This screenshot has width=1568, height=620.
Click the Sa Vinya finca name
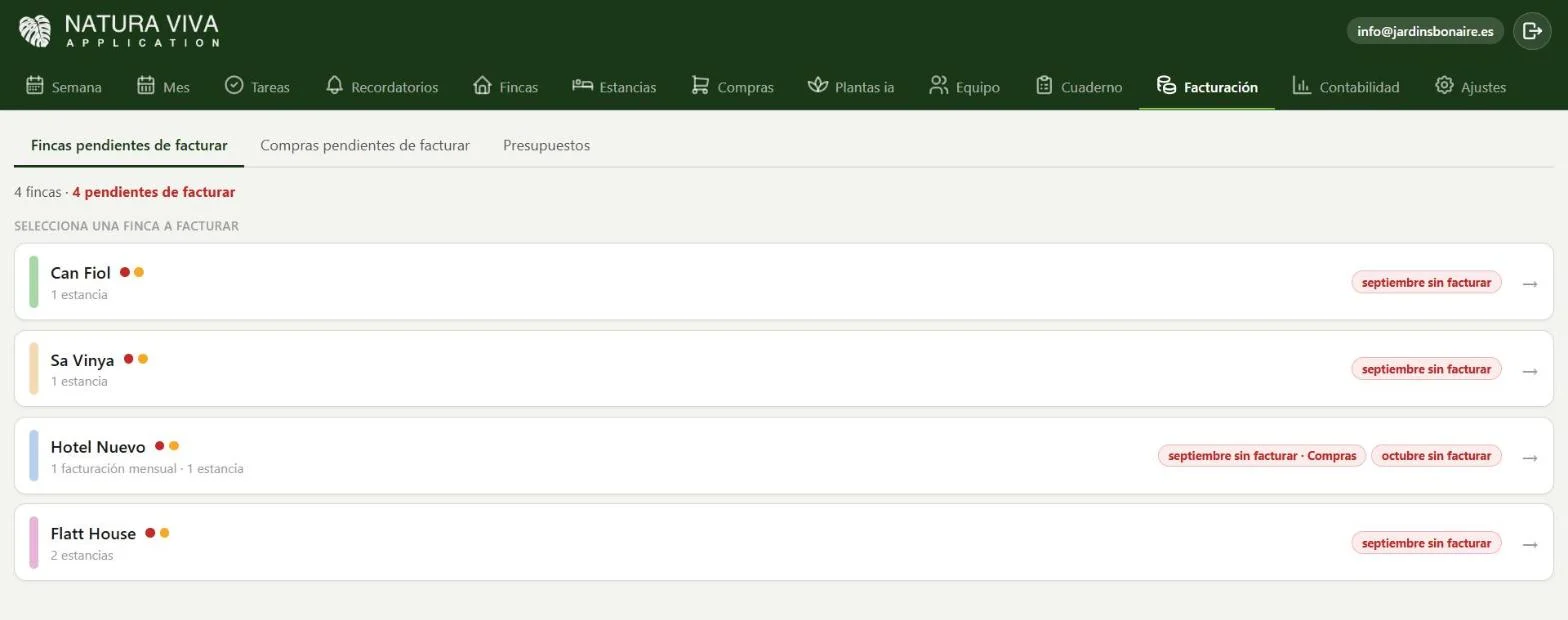(83, 360)
